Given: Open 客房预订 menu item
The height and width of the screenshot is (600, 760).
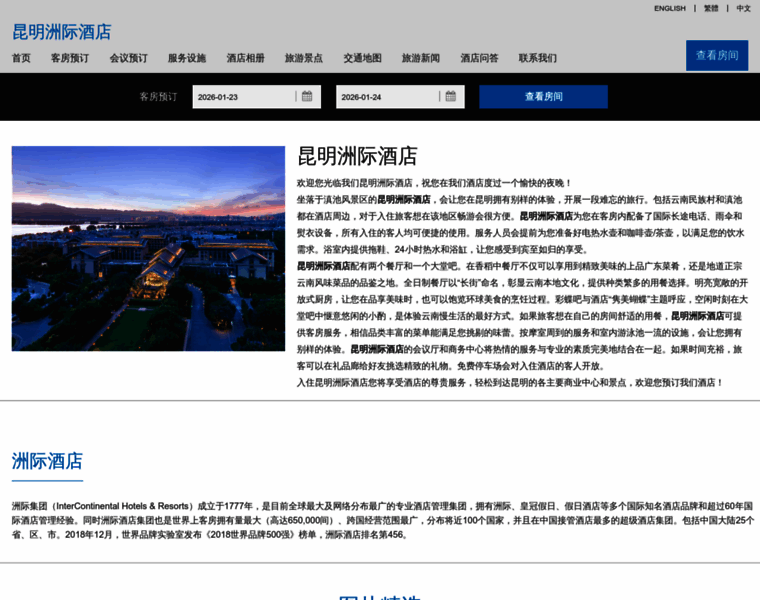Looking at the screenshot, I should (x=70, y=58).
